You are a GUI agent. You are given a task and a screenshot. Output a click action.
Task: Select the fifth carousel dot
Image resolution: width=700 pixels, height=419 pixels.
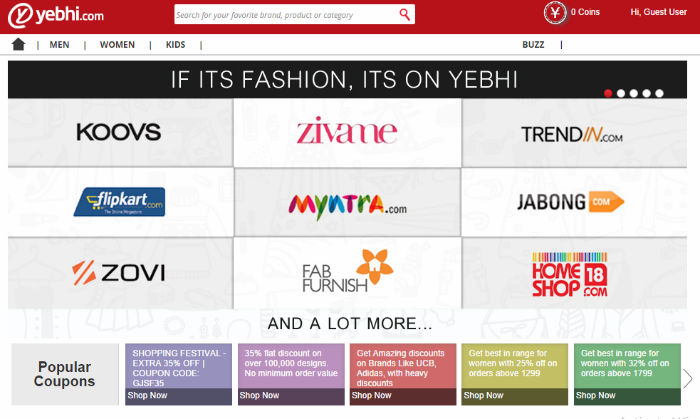coord(659,93)
